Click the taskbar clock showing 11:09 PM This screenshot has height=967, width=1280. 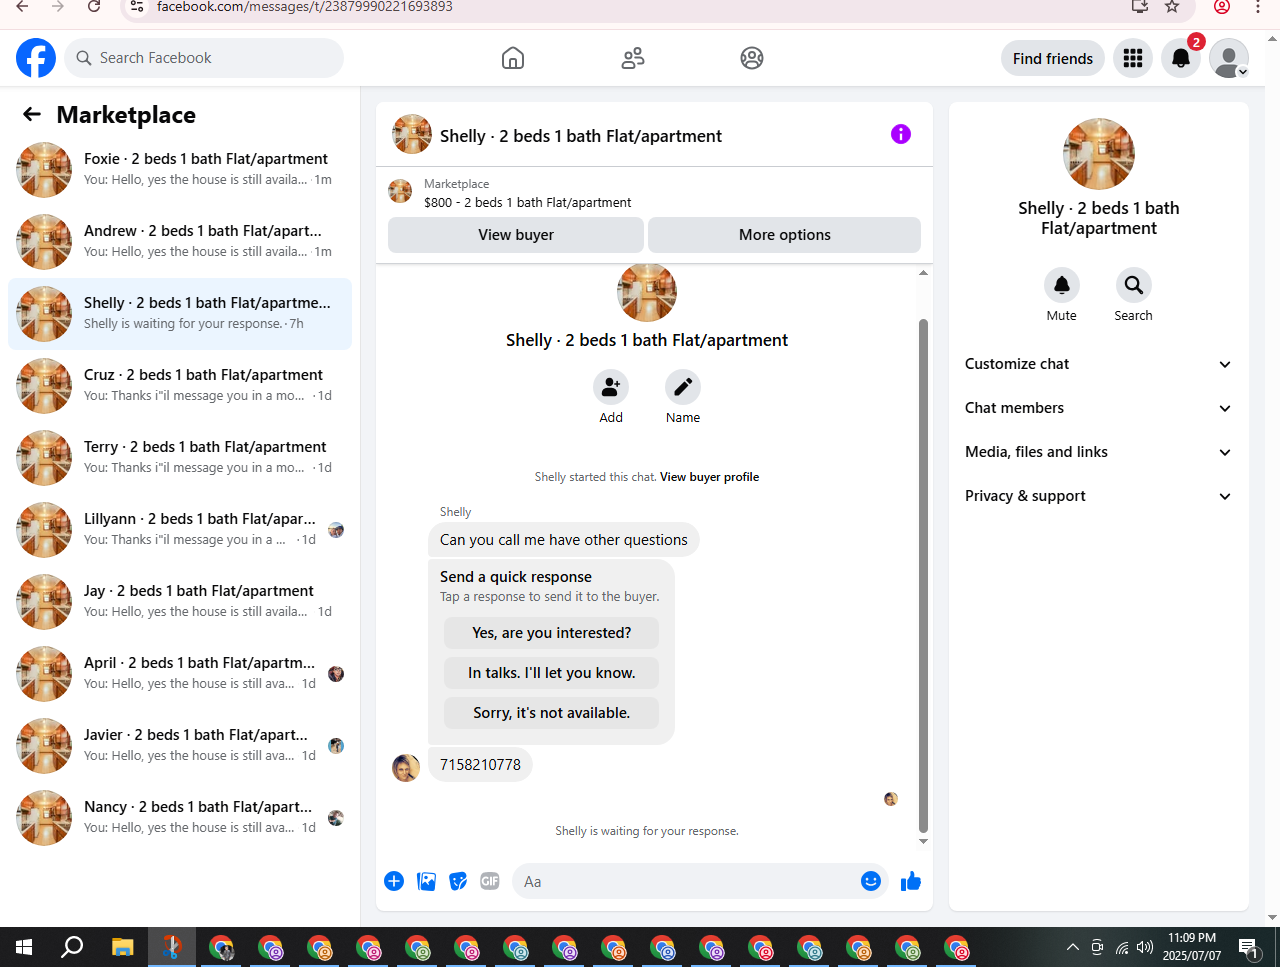coord(1192,947)
